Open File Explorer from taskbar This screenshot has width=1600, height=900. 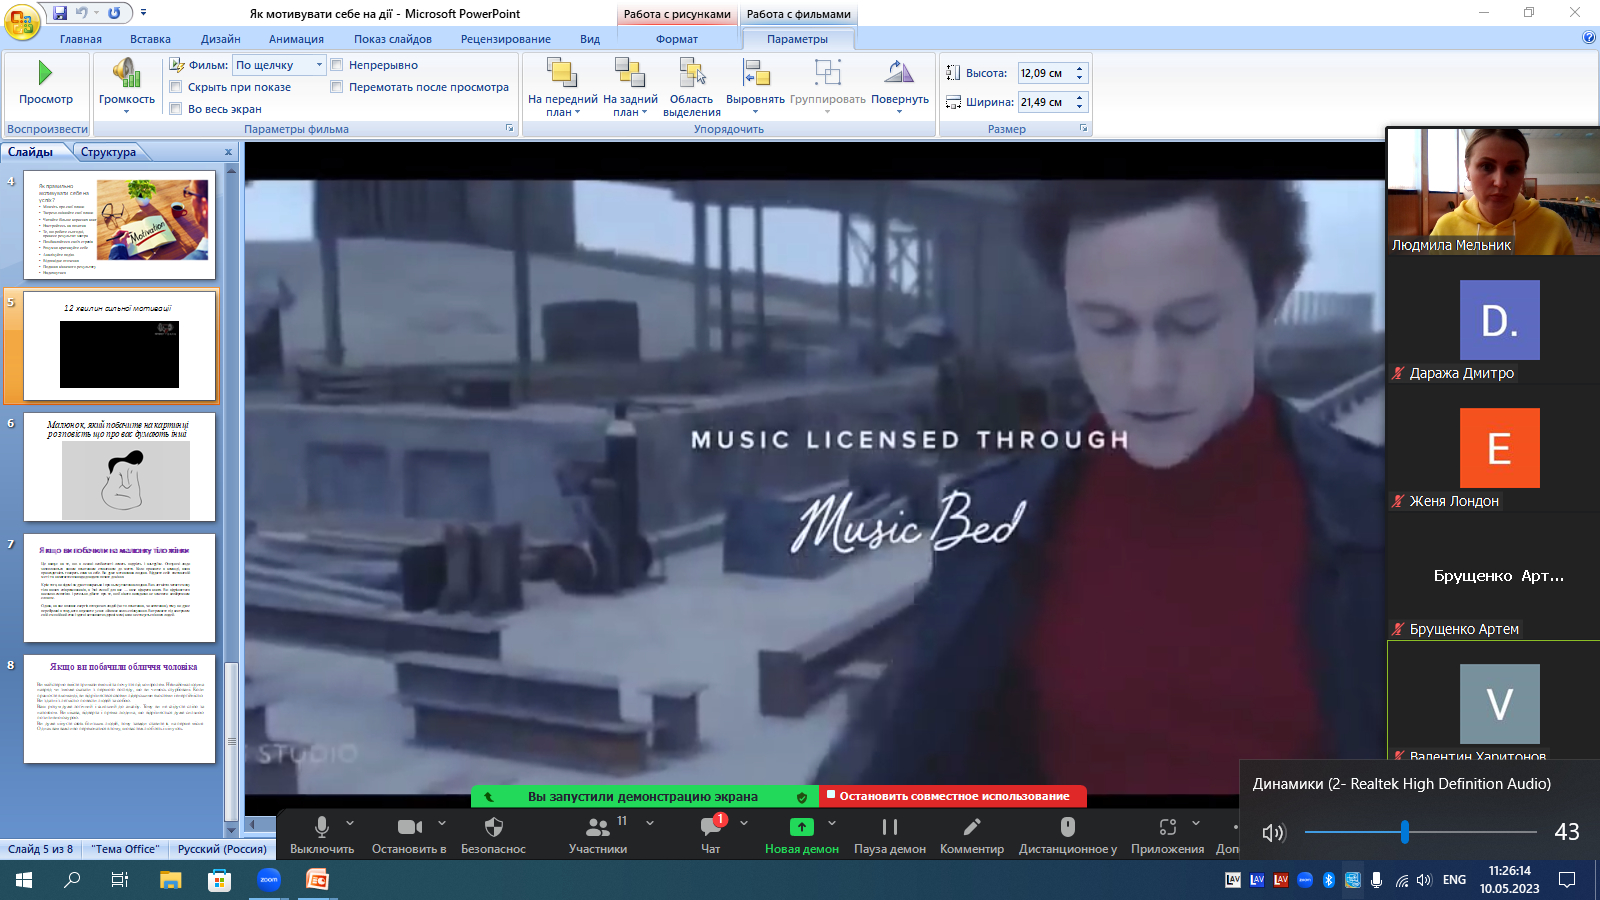tap(171, 880)
